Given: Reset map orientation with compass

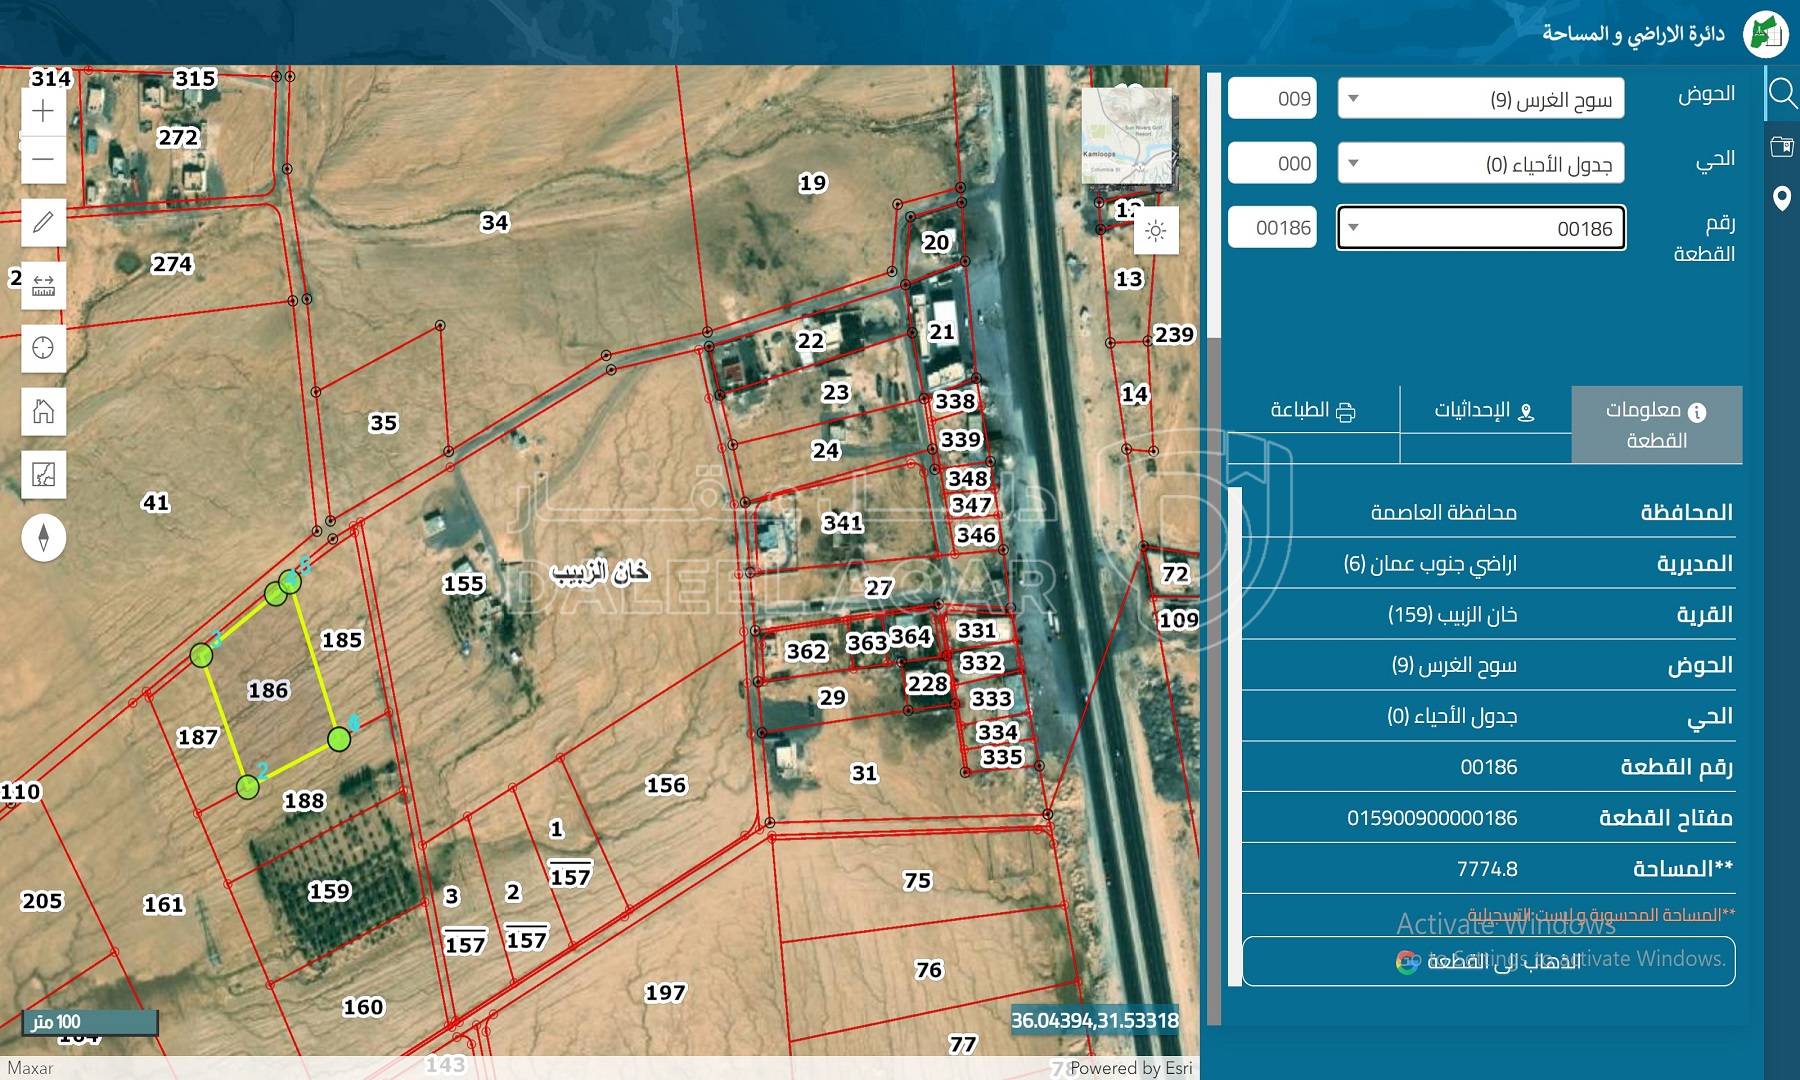Looking at the screenshot, I should point(43,538).
